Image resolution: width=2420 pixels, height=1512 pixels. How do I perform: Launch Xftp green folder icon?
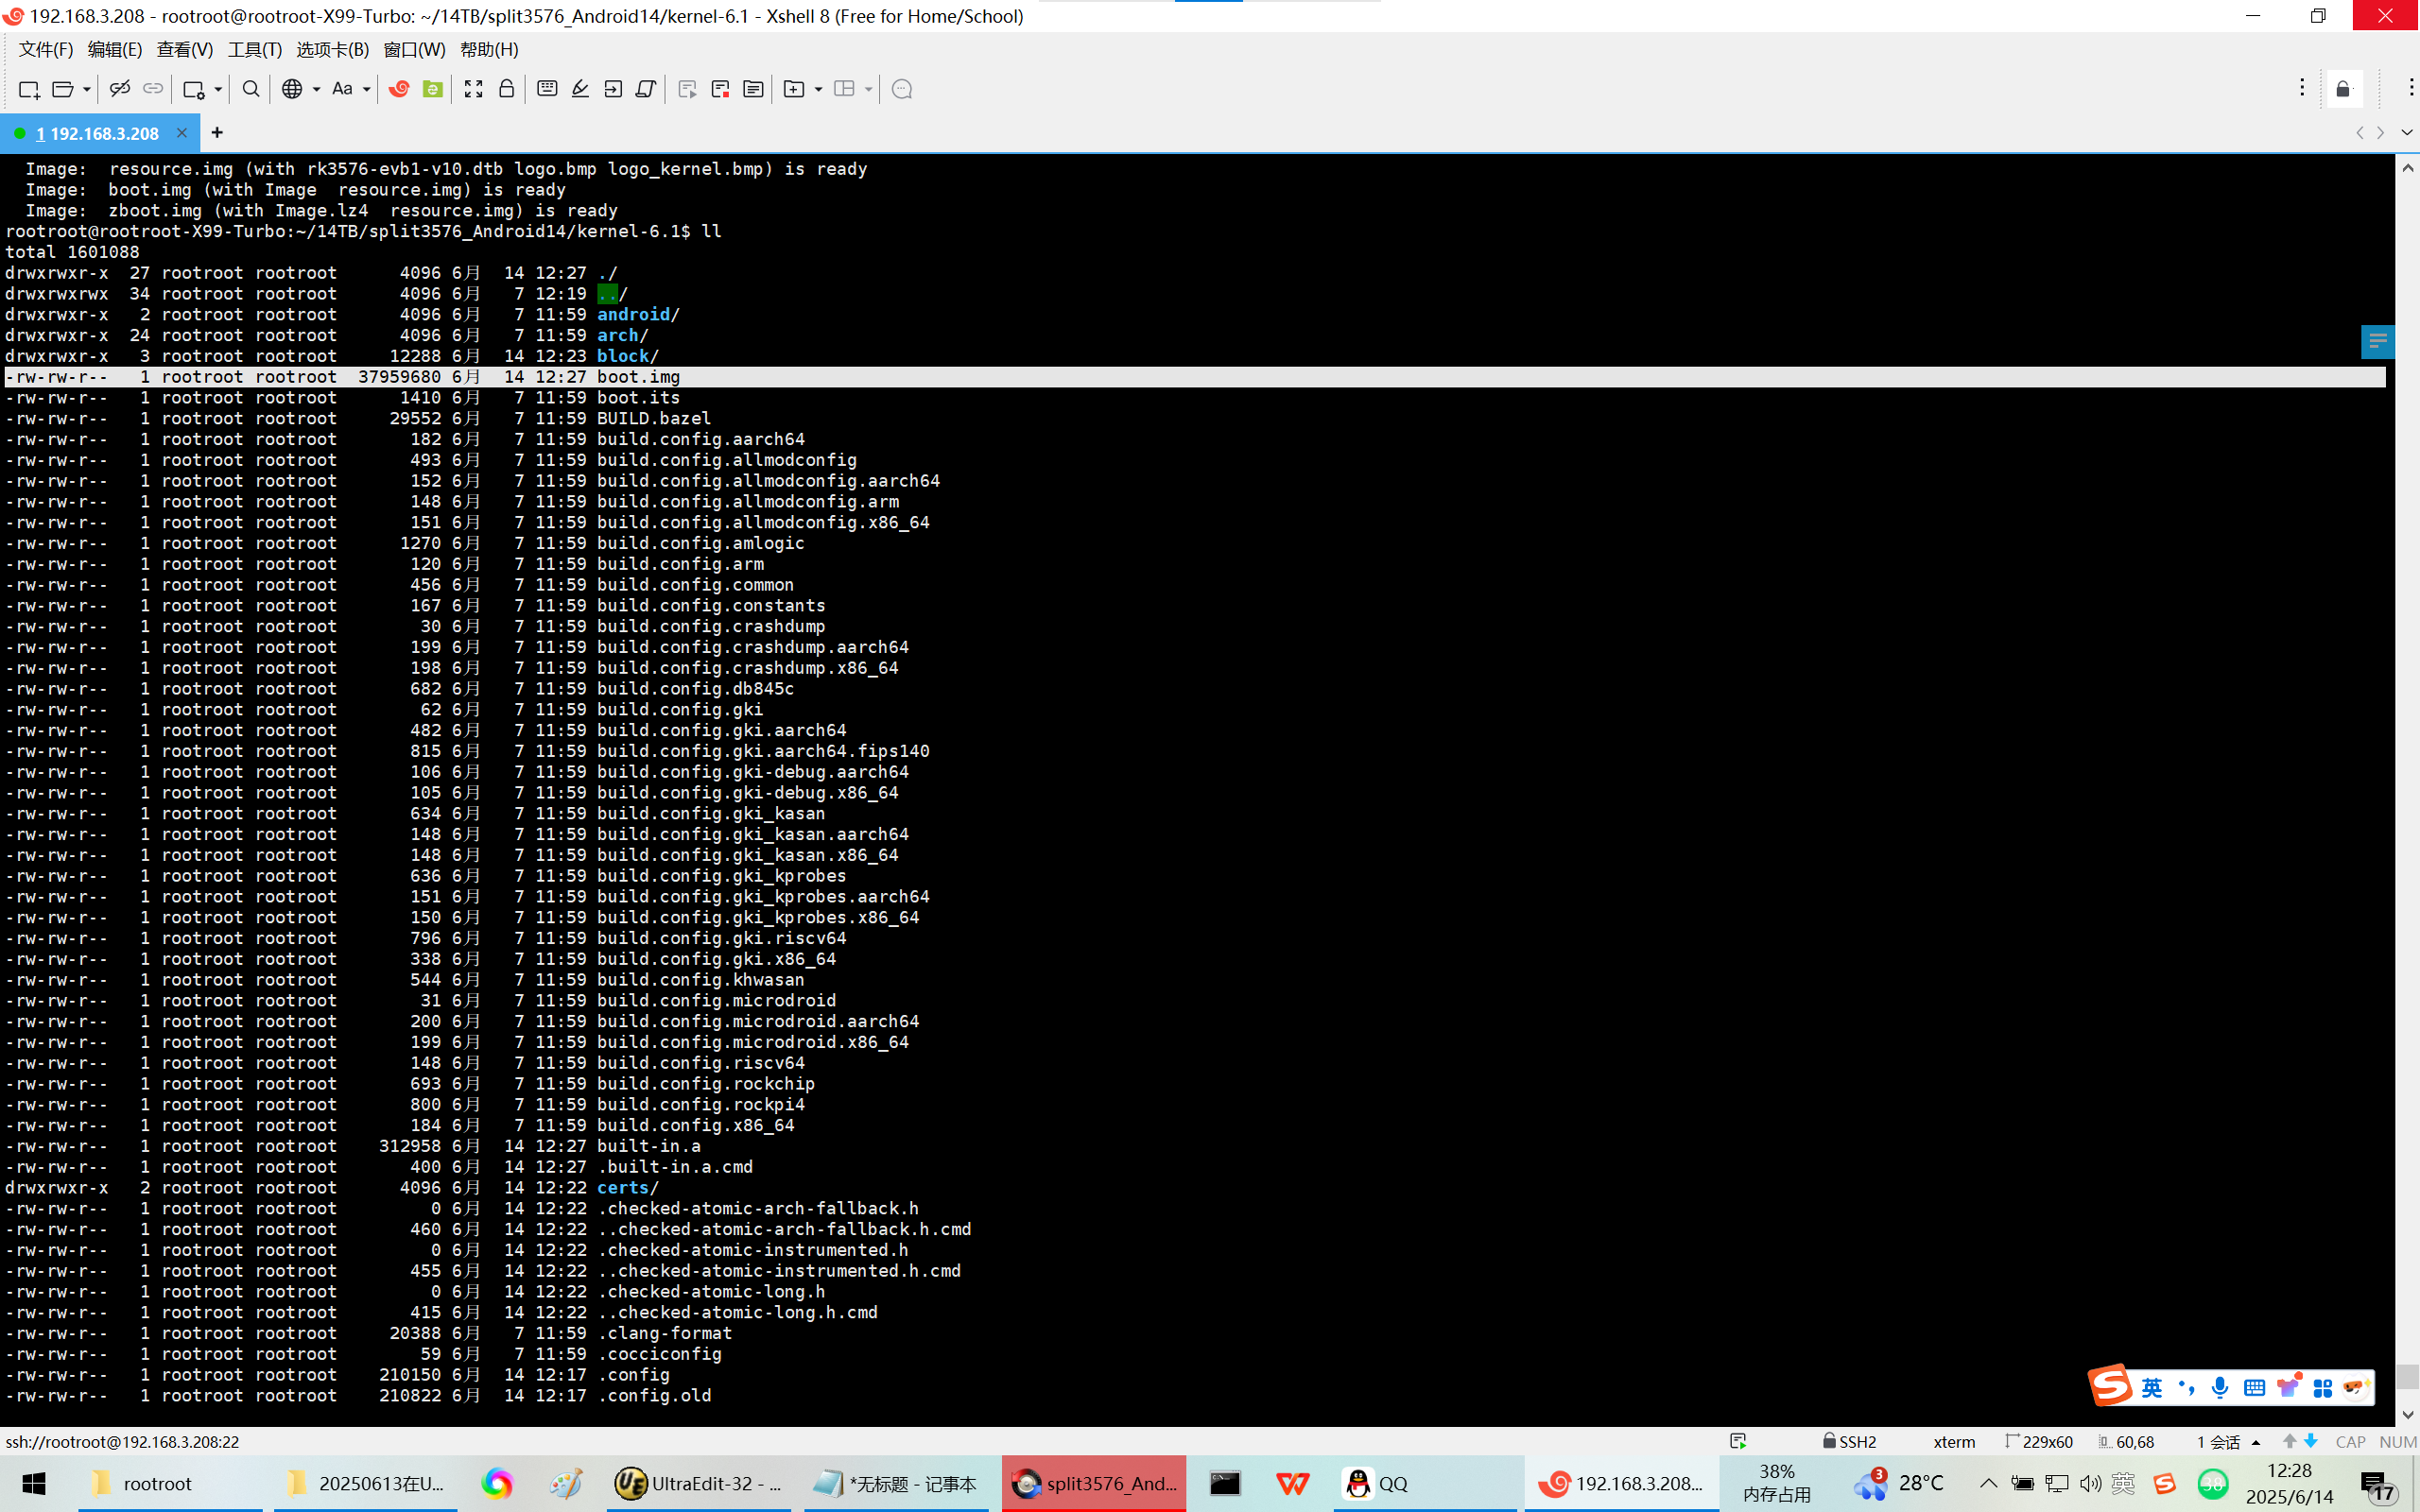[x=432, y=89]
